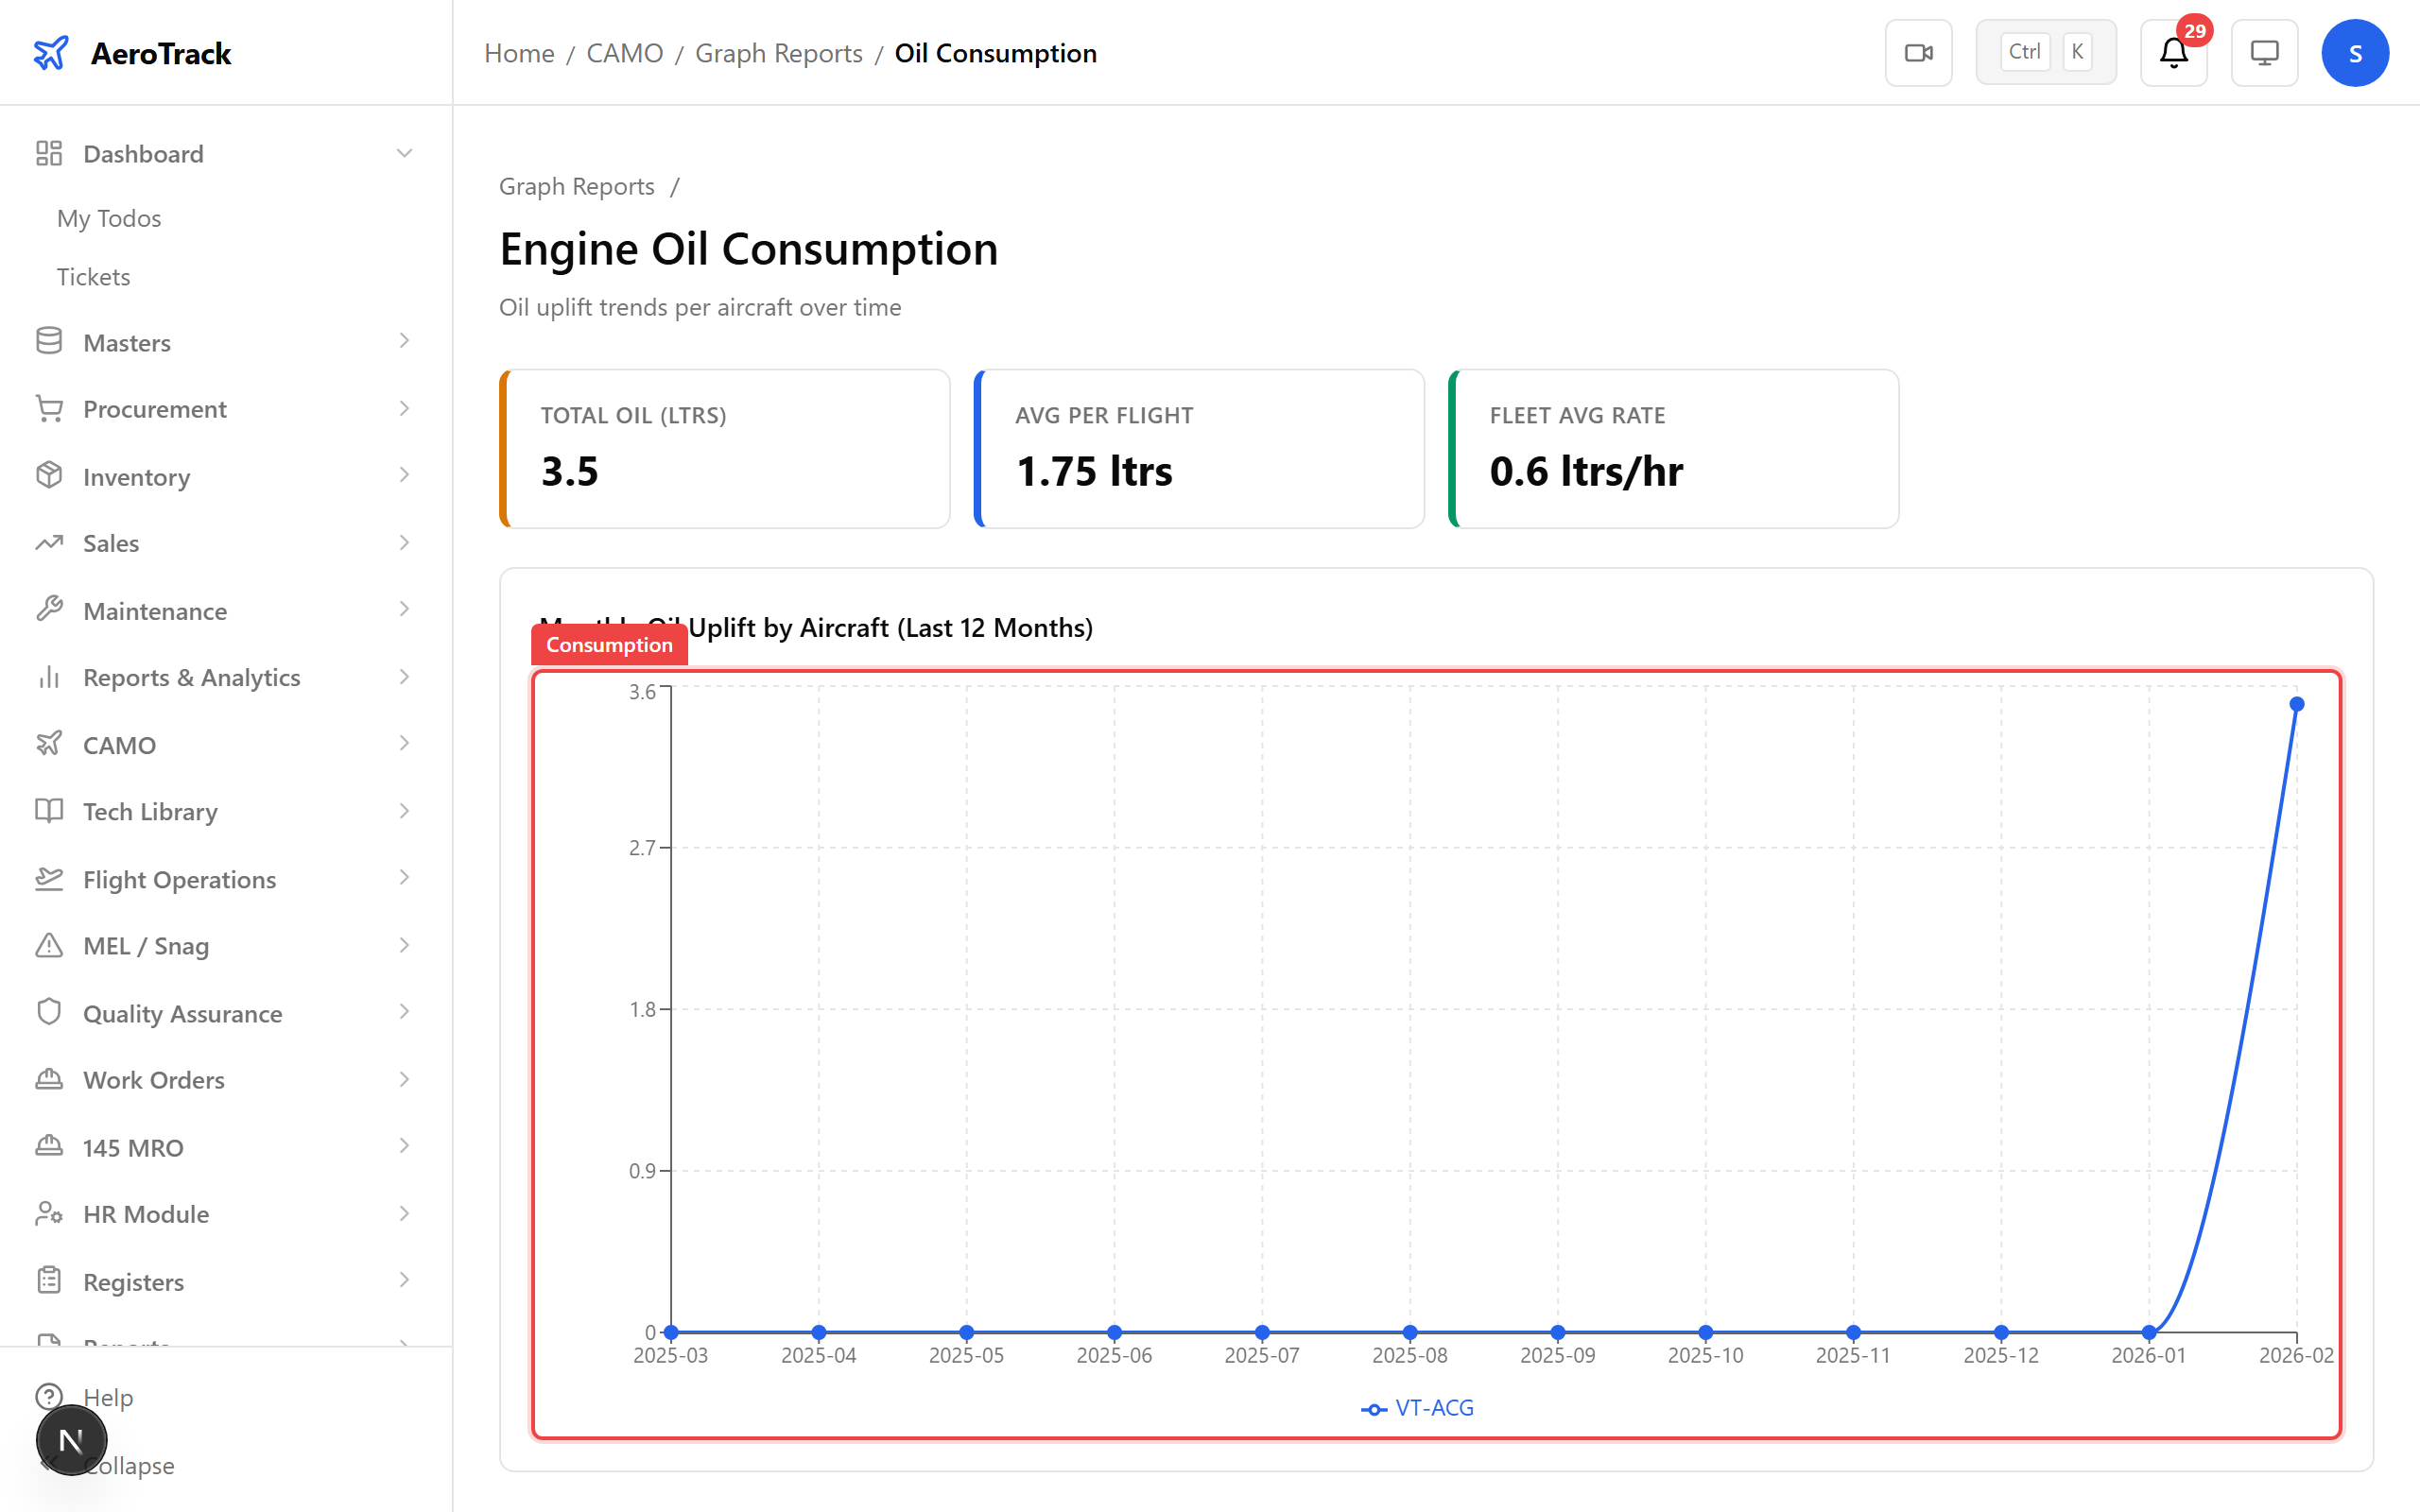This screenshot has width=2420, height=1512.
Task: Open the Tickets menu item
Action: (93, 276)
